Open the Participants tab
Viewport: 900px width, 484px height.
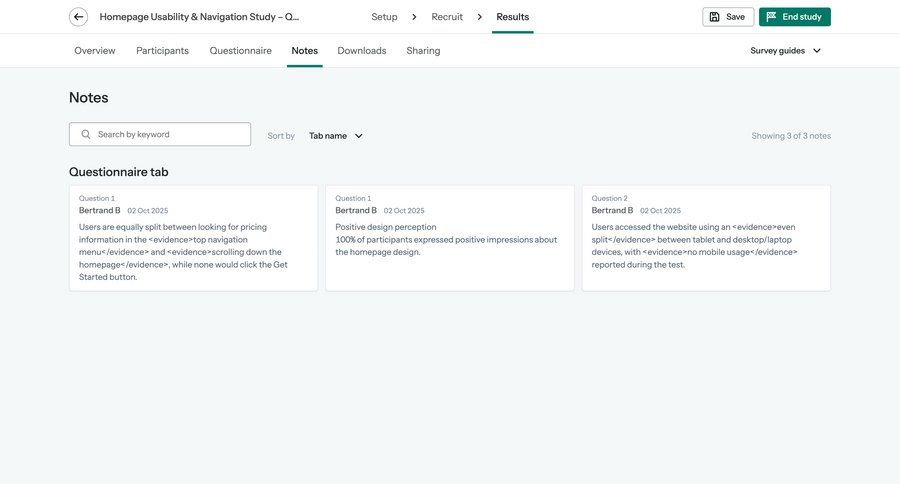(162, 51)
